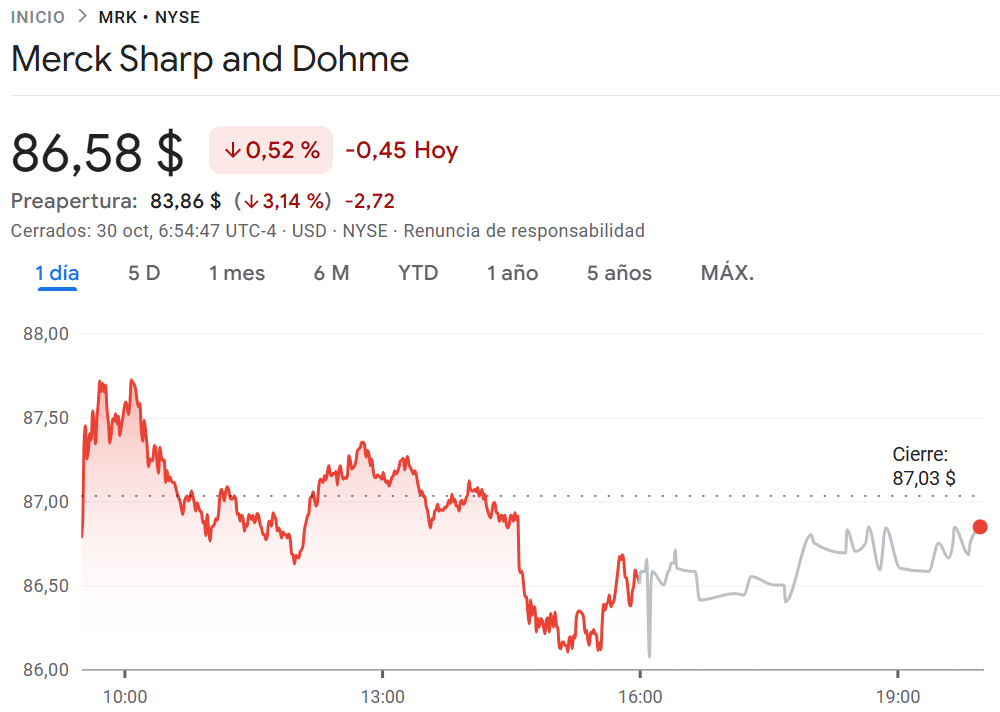Image resolution: width=1000 pixels, height=712 pixels.
Task: Click the red down-arrow in percent badge
Action: (233, 151)
